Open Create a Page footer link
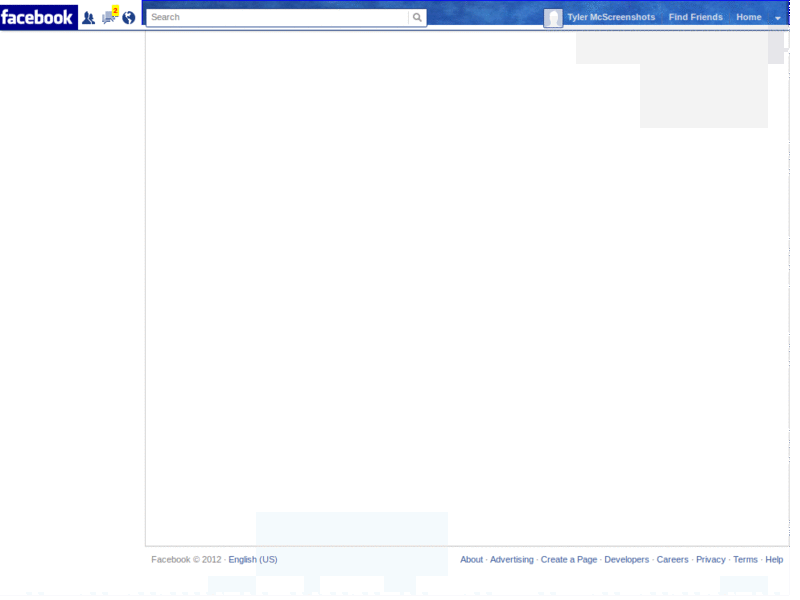The width and height of the screenshot is (800, 600). coord(569,560)
